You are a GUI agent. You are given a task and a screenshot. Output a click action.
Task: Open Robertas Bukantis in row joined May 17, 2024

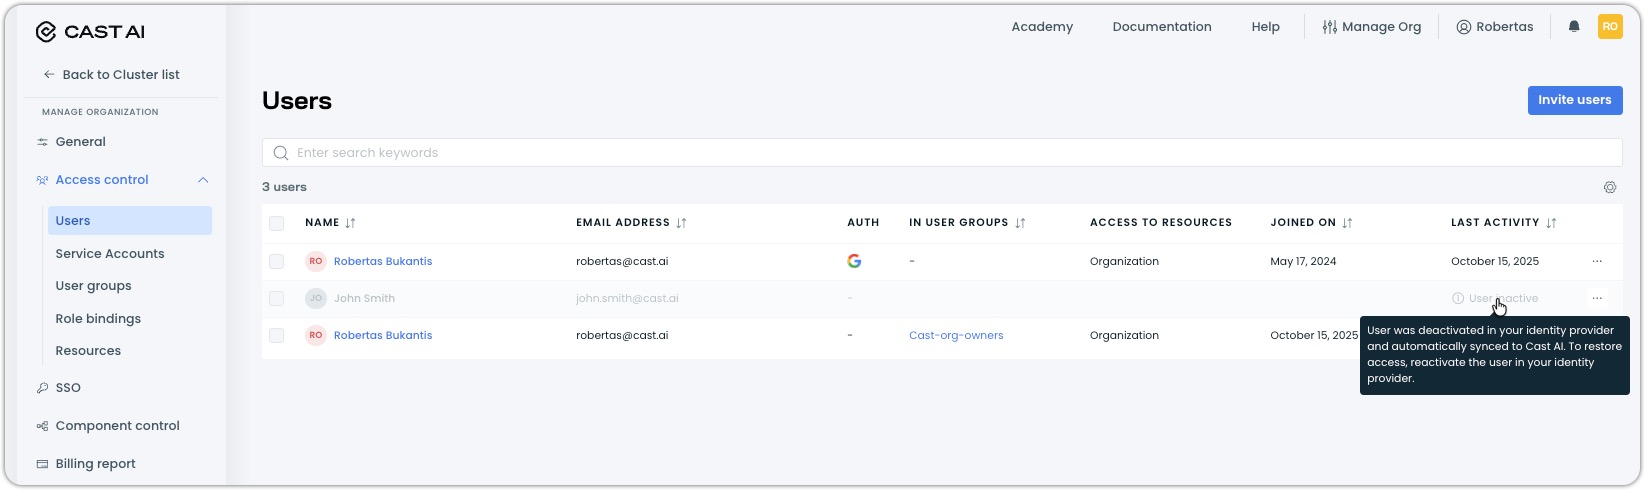click(x=383, y=261)
